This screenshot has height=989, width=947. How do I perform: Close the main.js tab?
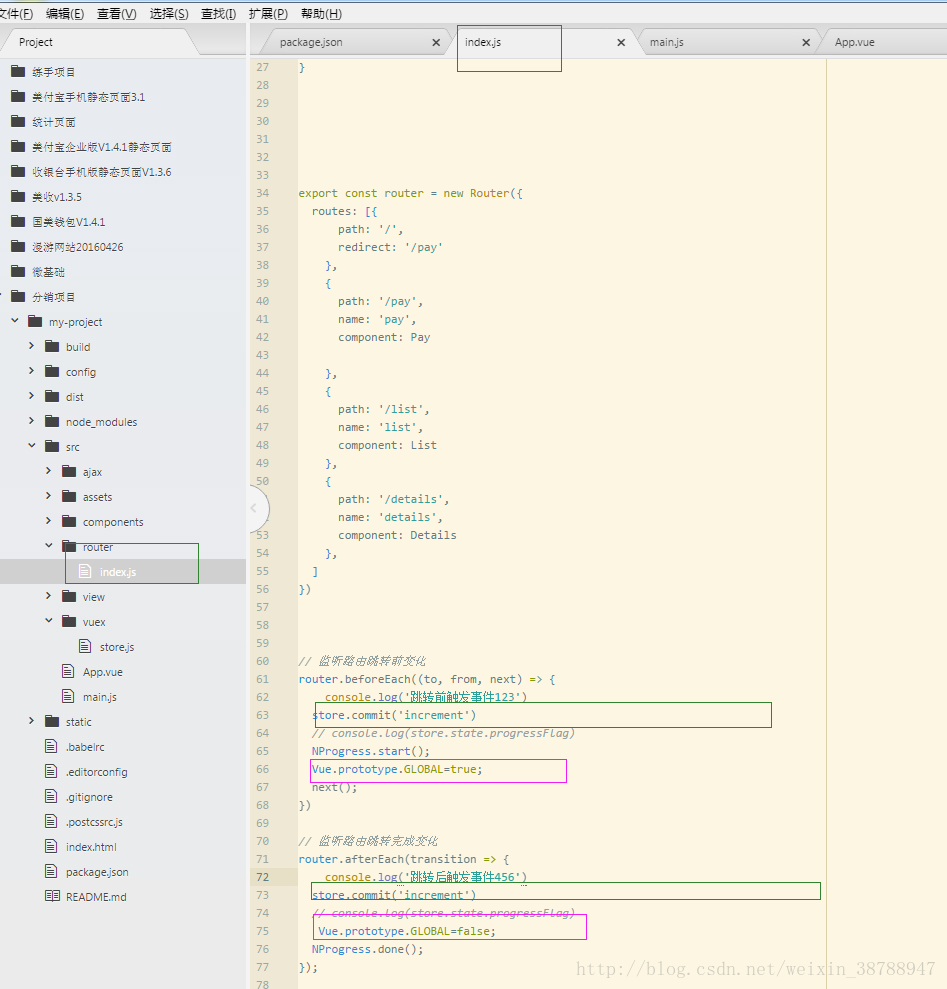[x=806, y=42]
